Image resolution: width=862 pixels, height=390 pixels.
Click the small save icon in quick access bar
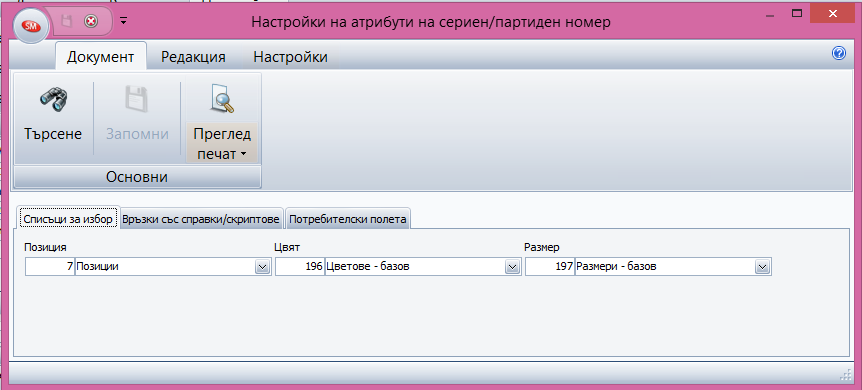tap(67, 21)
